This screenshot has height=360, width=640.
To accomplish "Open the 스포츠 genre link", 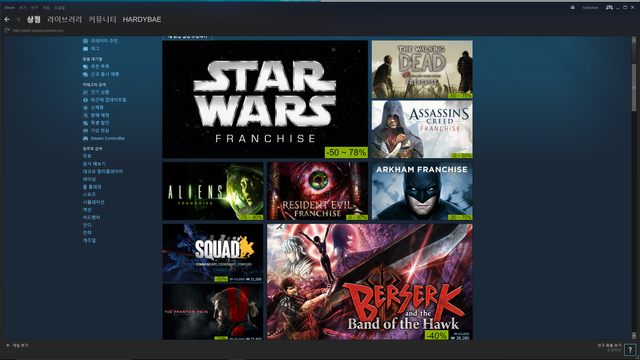I will (89, 195).
